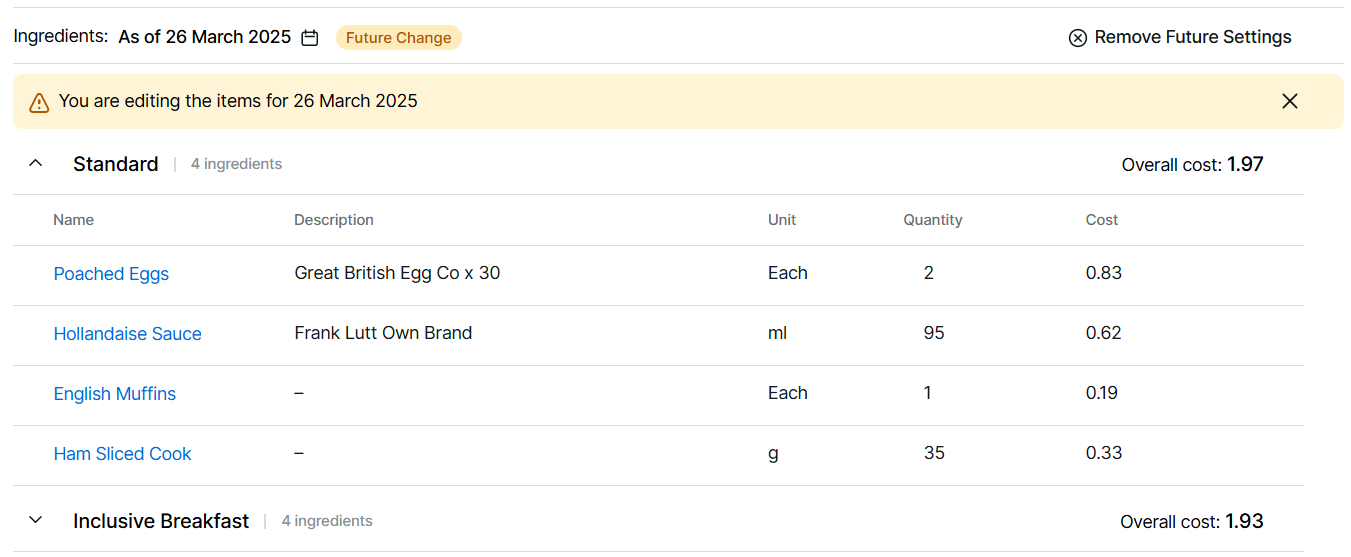
Task: Open the Poached Eggs ingredient
Action: [x=111, y=274]
